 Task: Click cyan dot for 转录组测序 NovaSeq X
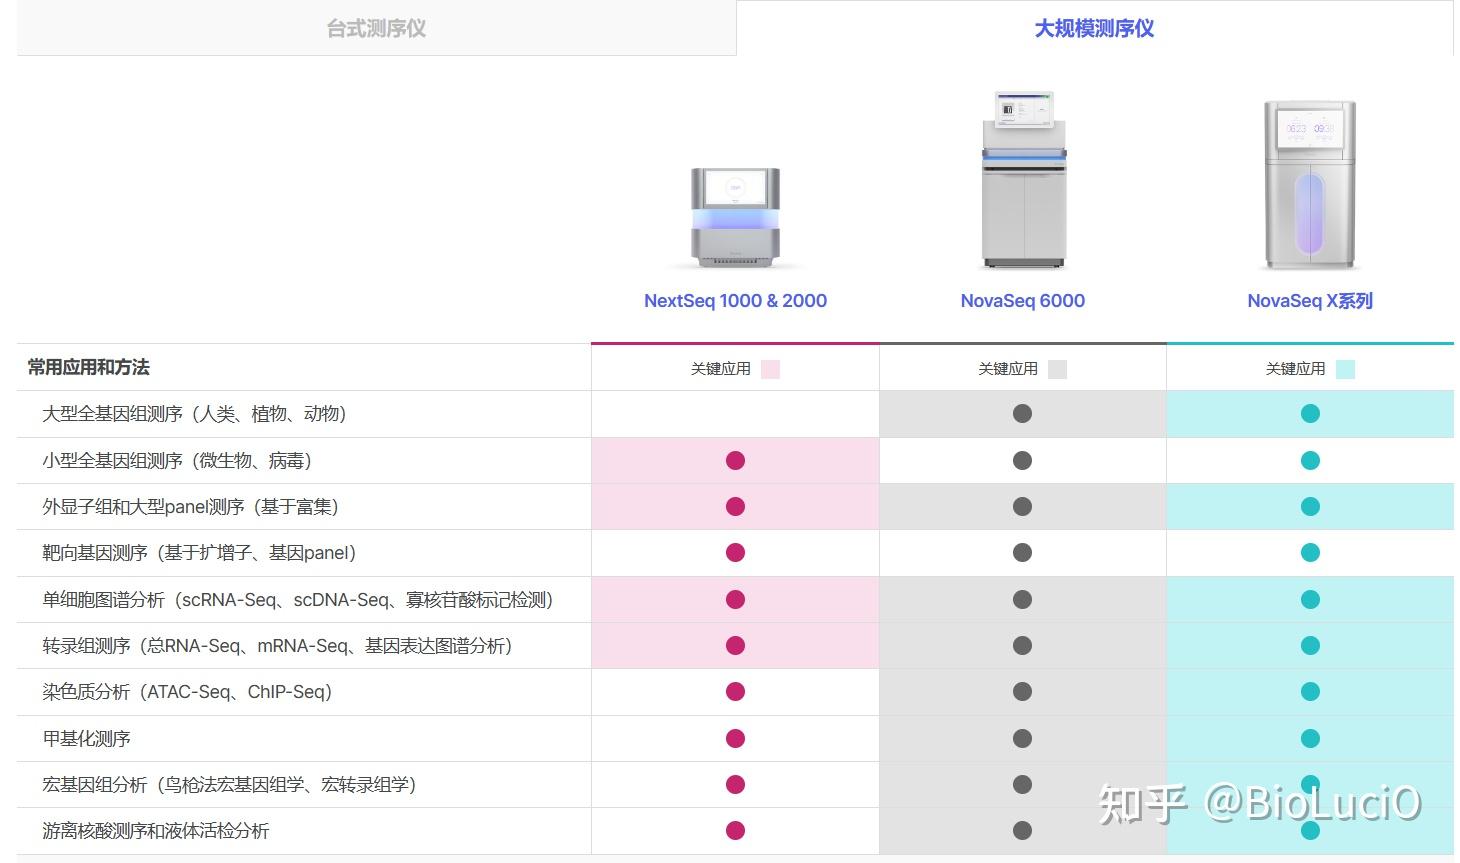tap(1310, 646)
